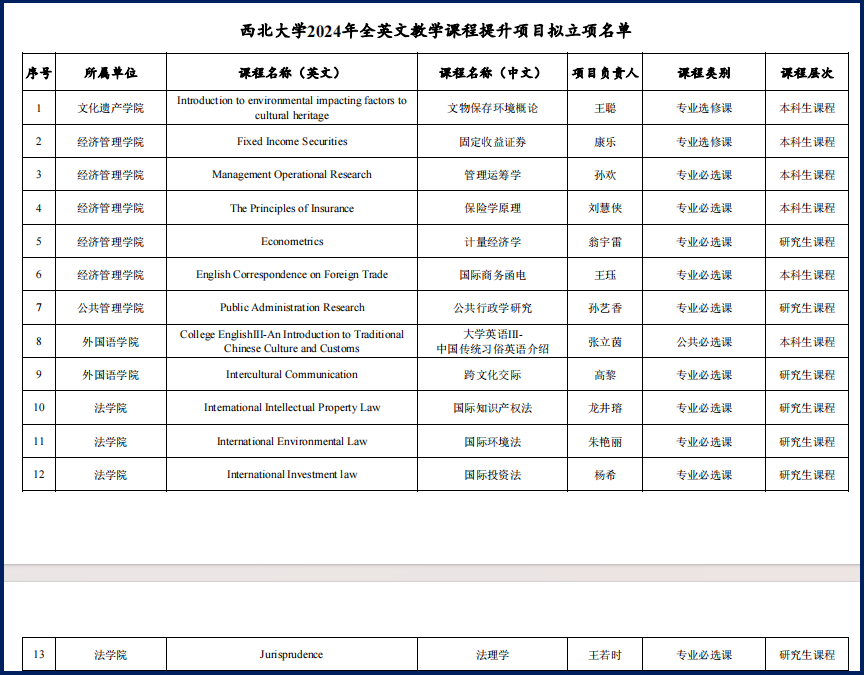The height and width of the screenshot is (675, 865).
Task: Click the 课程层次 column header
Action: coord(807,73)
